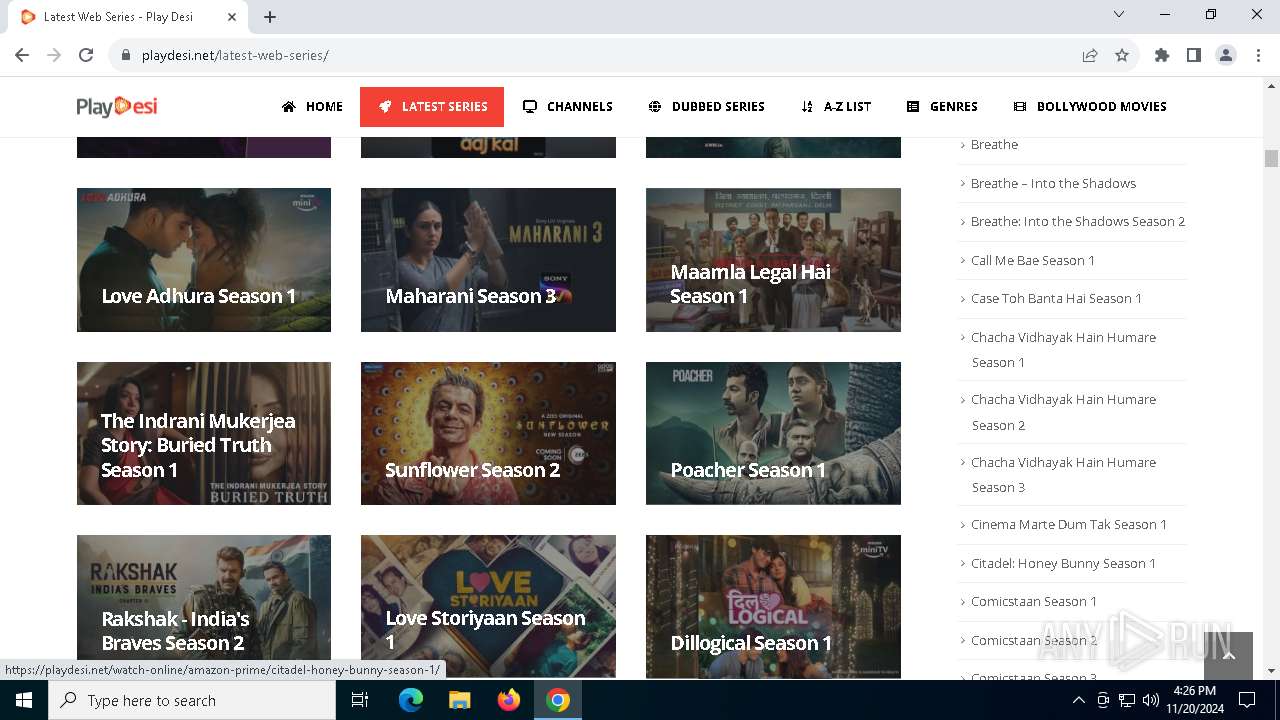Screen dimensions: 1280x720
Task: Open Chacha Vidhayak Hain Humare Season 3
Action: pos(1063,475)
